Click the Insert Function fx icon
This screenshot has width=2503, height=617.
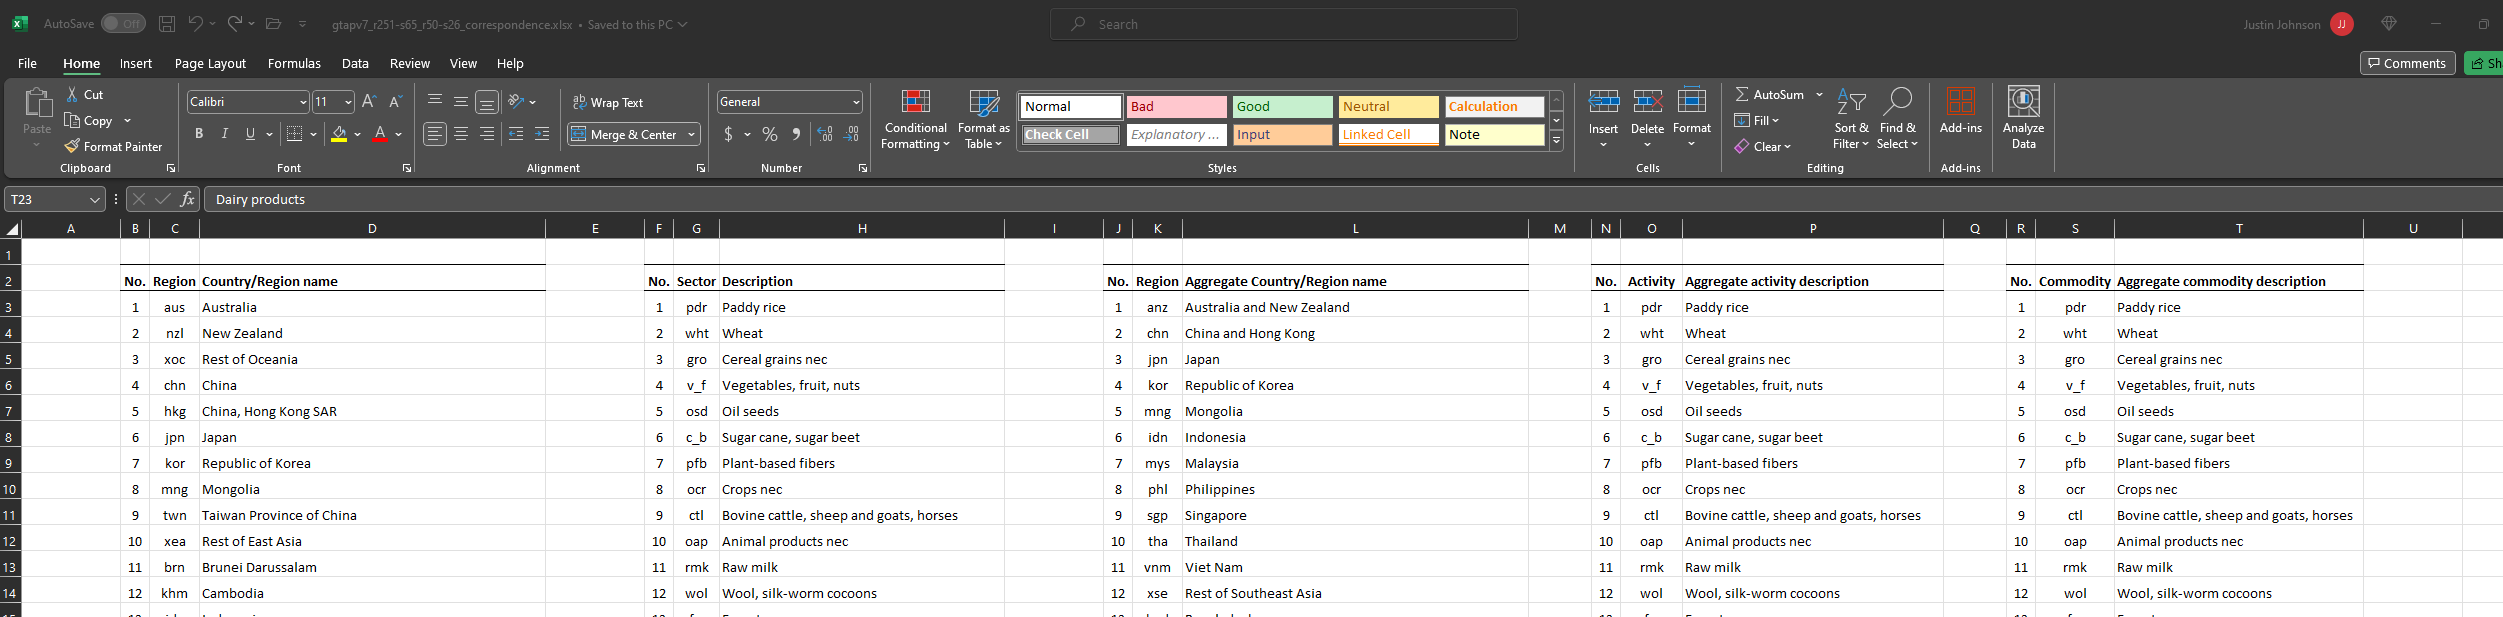[x=187, y=199]
